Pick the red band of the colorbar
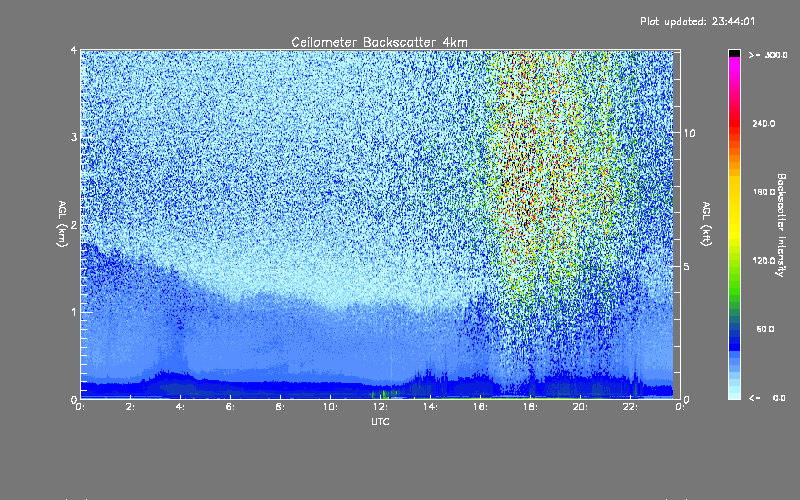 [x=734, y=122]
